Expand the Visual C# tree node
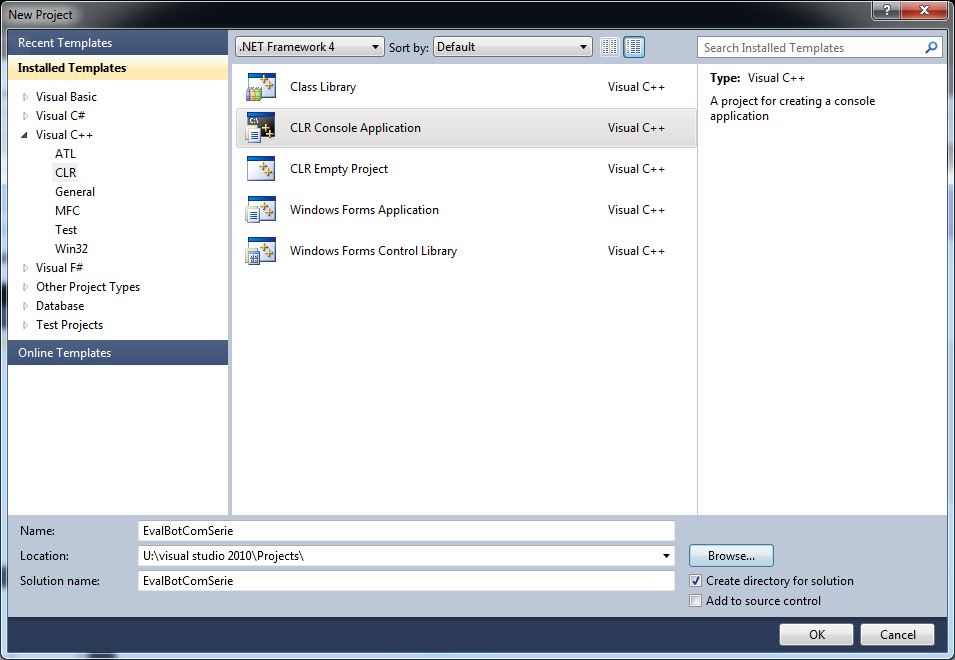This screenshot has height=660, width=955. point(25,116)
